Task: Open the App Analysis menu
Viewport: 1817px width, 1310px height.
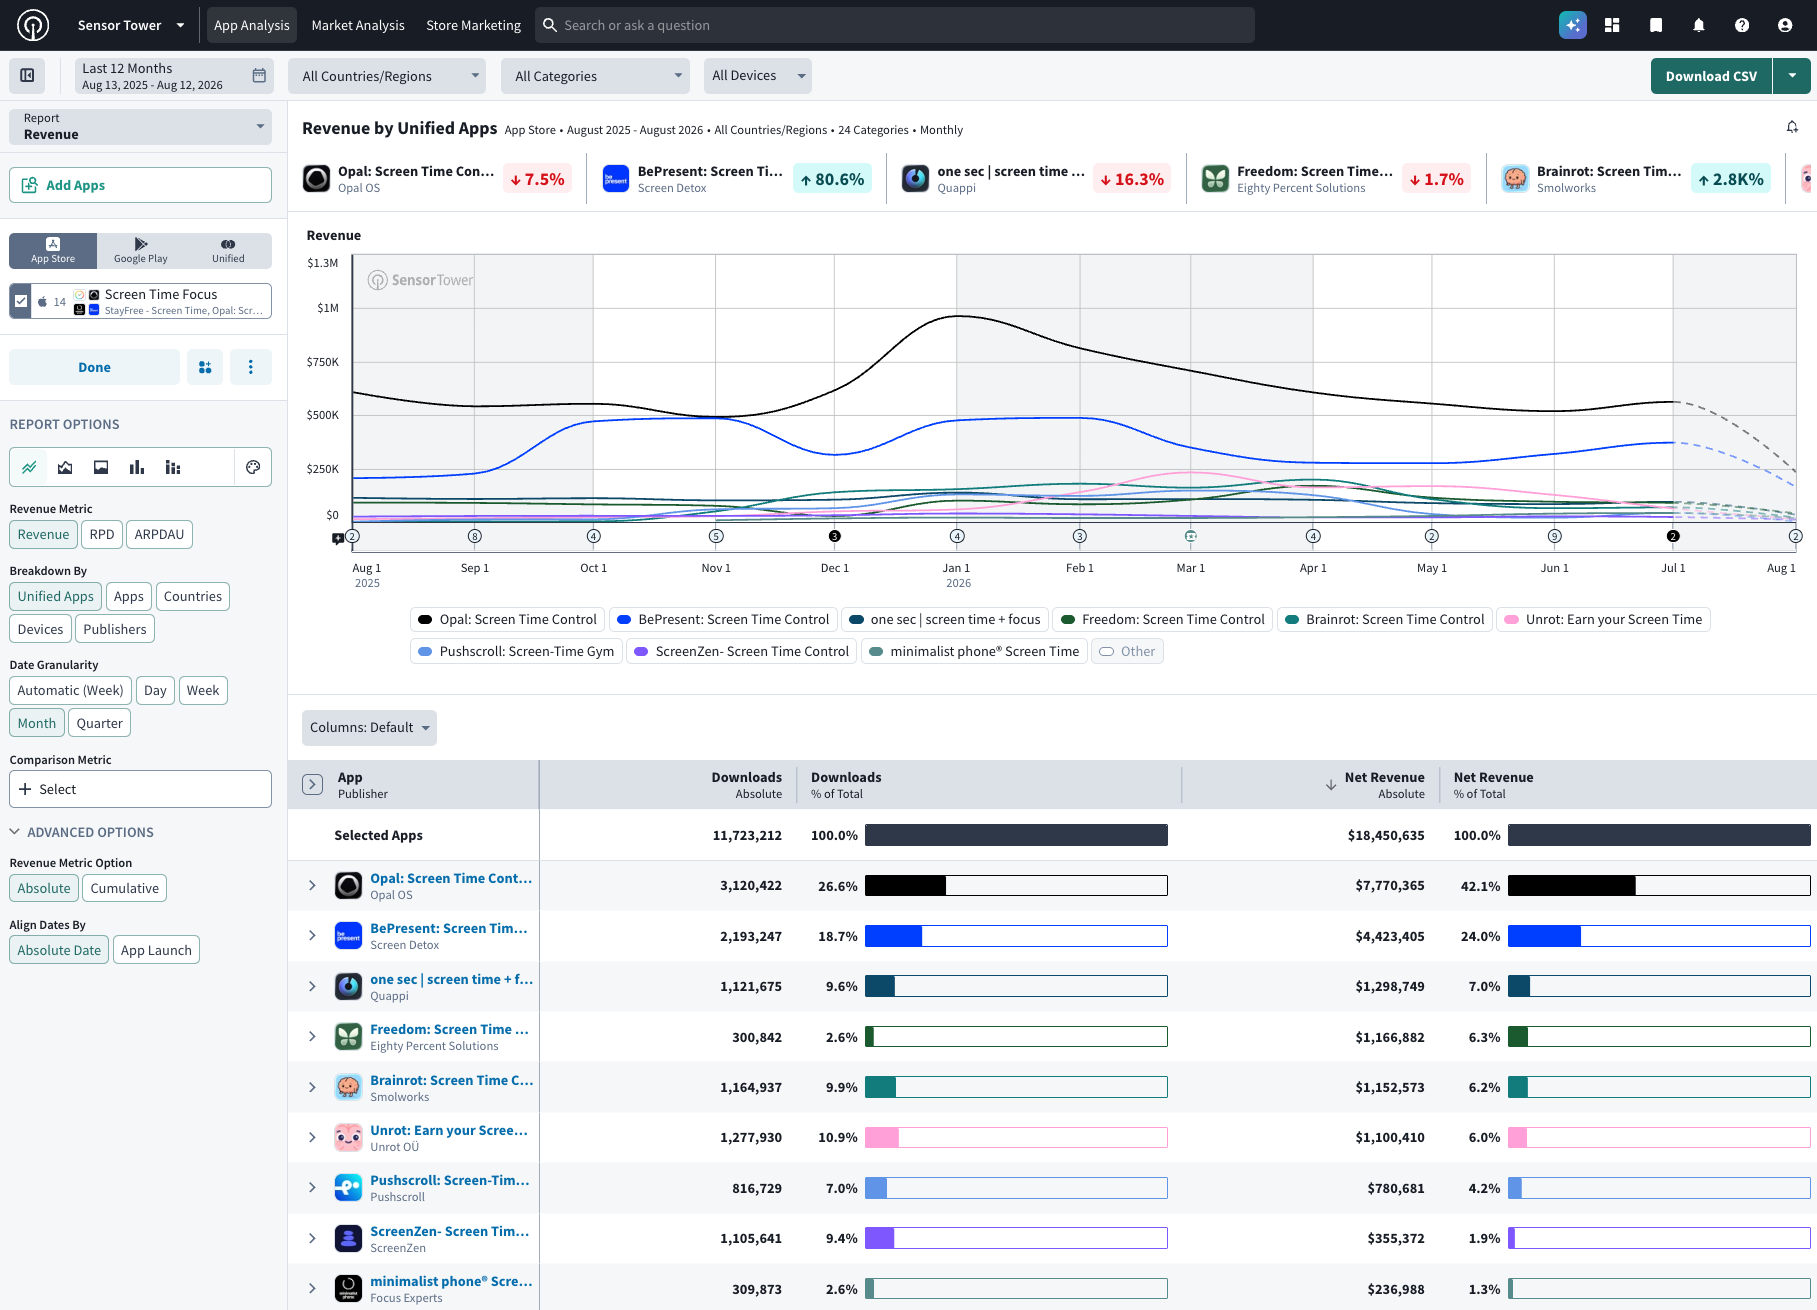Action: 252,25
